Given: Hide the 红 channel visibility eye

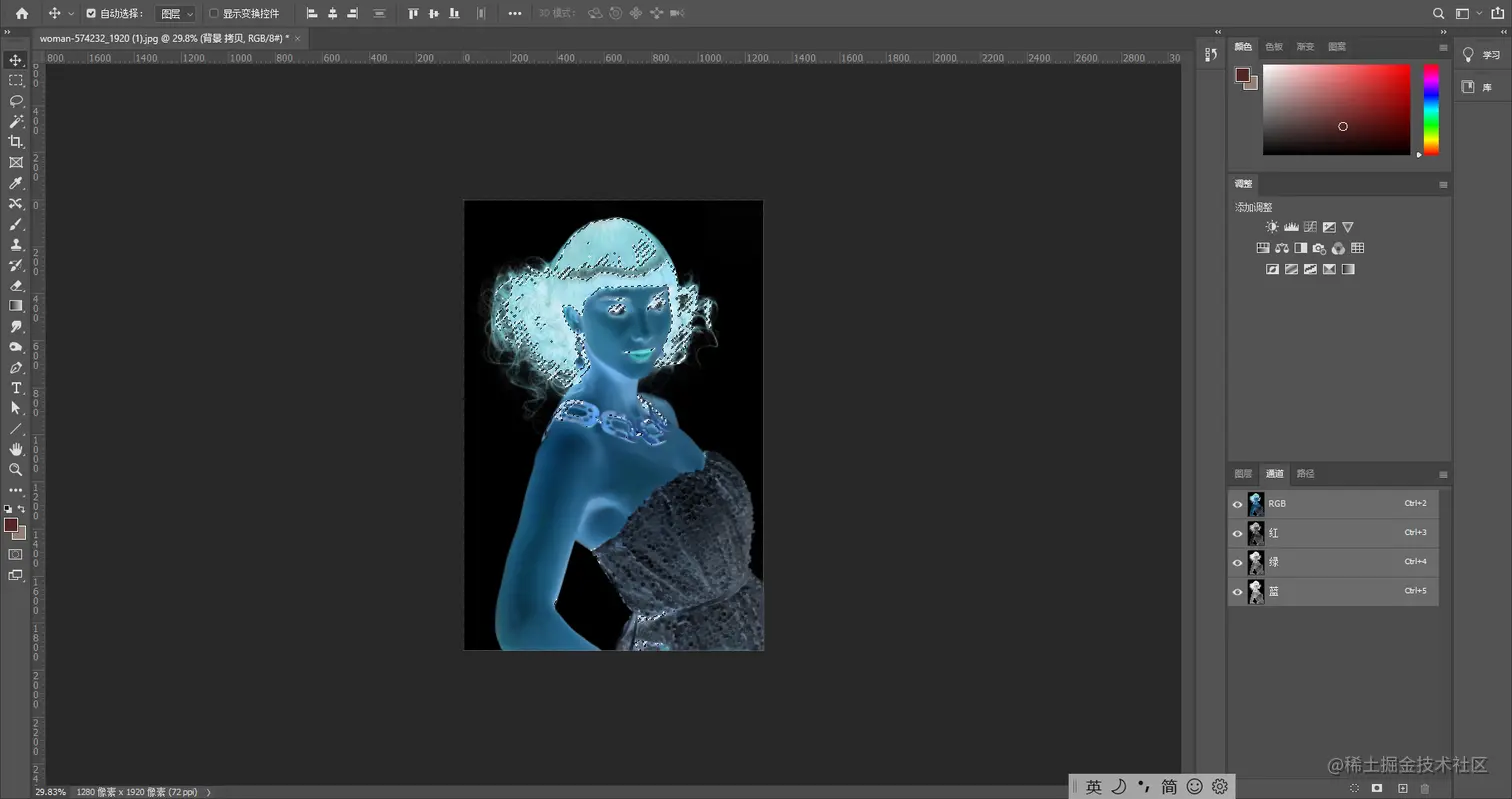Looking at the screenshot, I should 1237,534.
